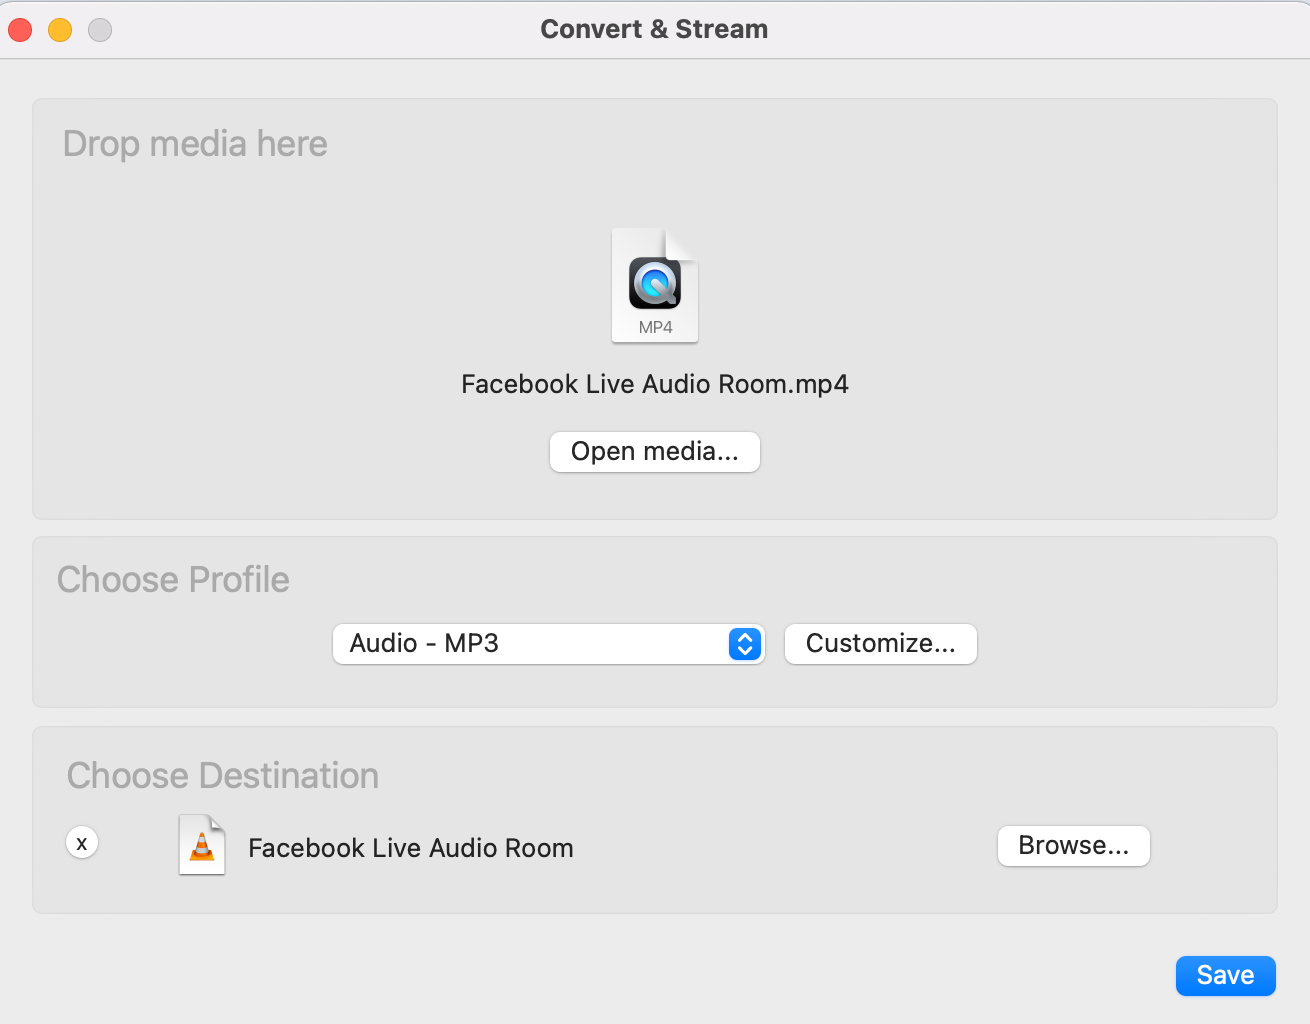Click the blue up-down arrows on the profile selector
The image size is (1310, 1024).
745,644
